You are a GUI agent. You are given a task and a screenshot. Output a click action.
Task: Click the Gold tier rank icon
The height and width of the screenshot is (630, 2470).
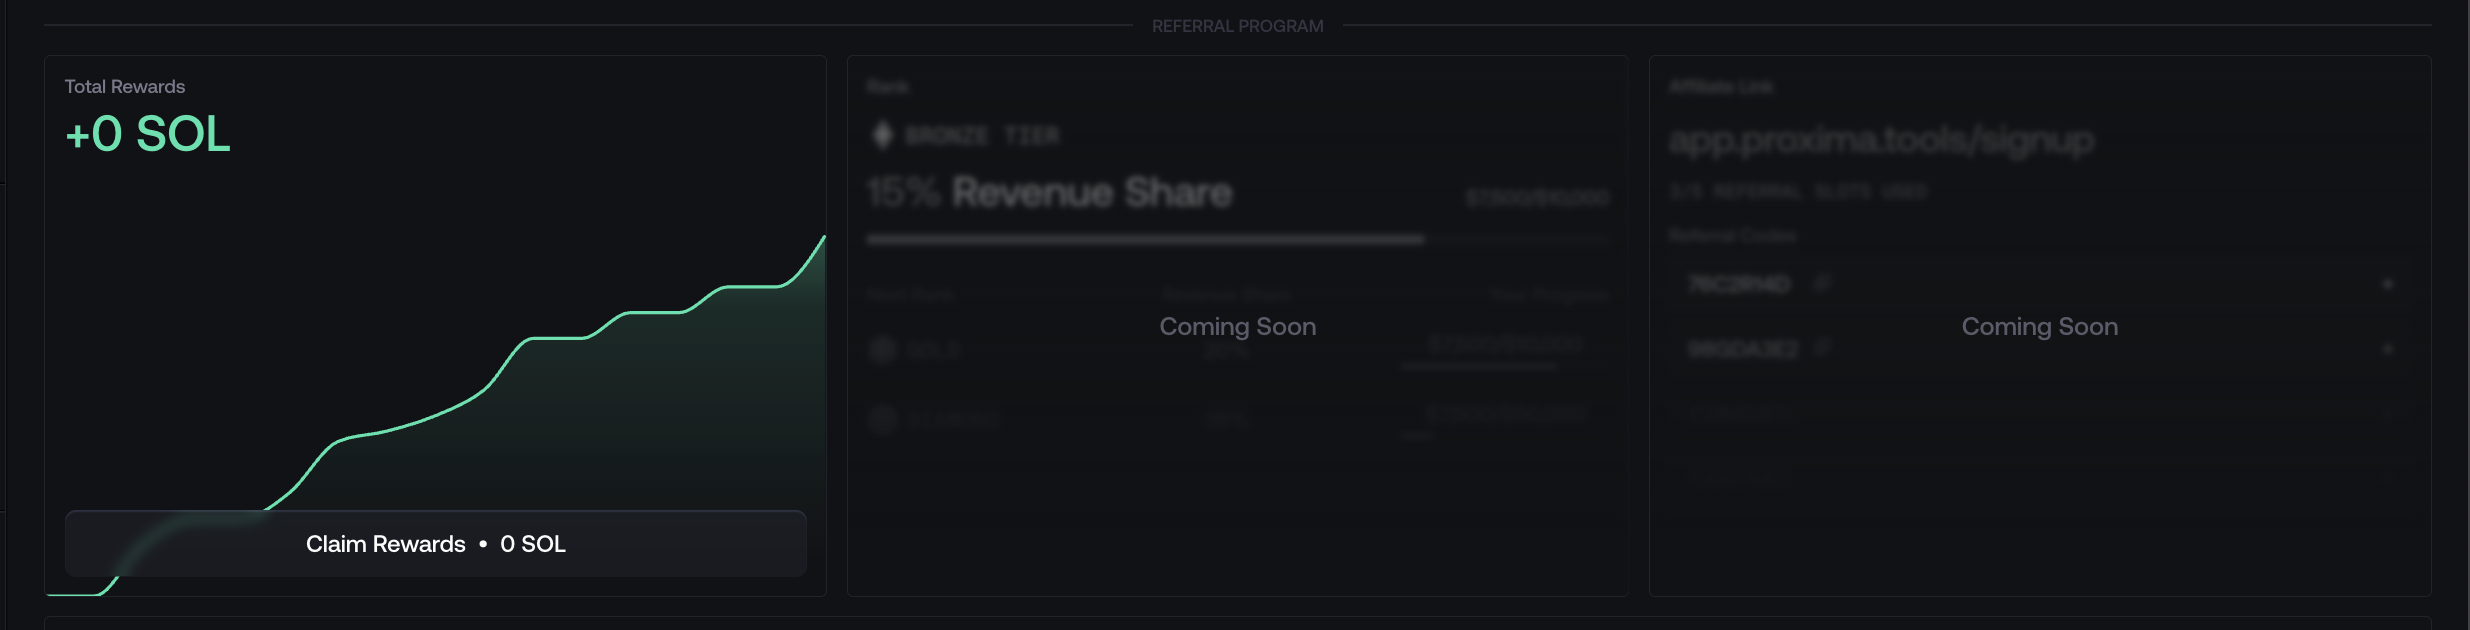click(882, 349)
